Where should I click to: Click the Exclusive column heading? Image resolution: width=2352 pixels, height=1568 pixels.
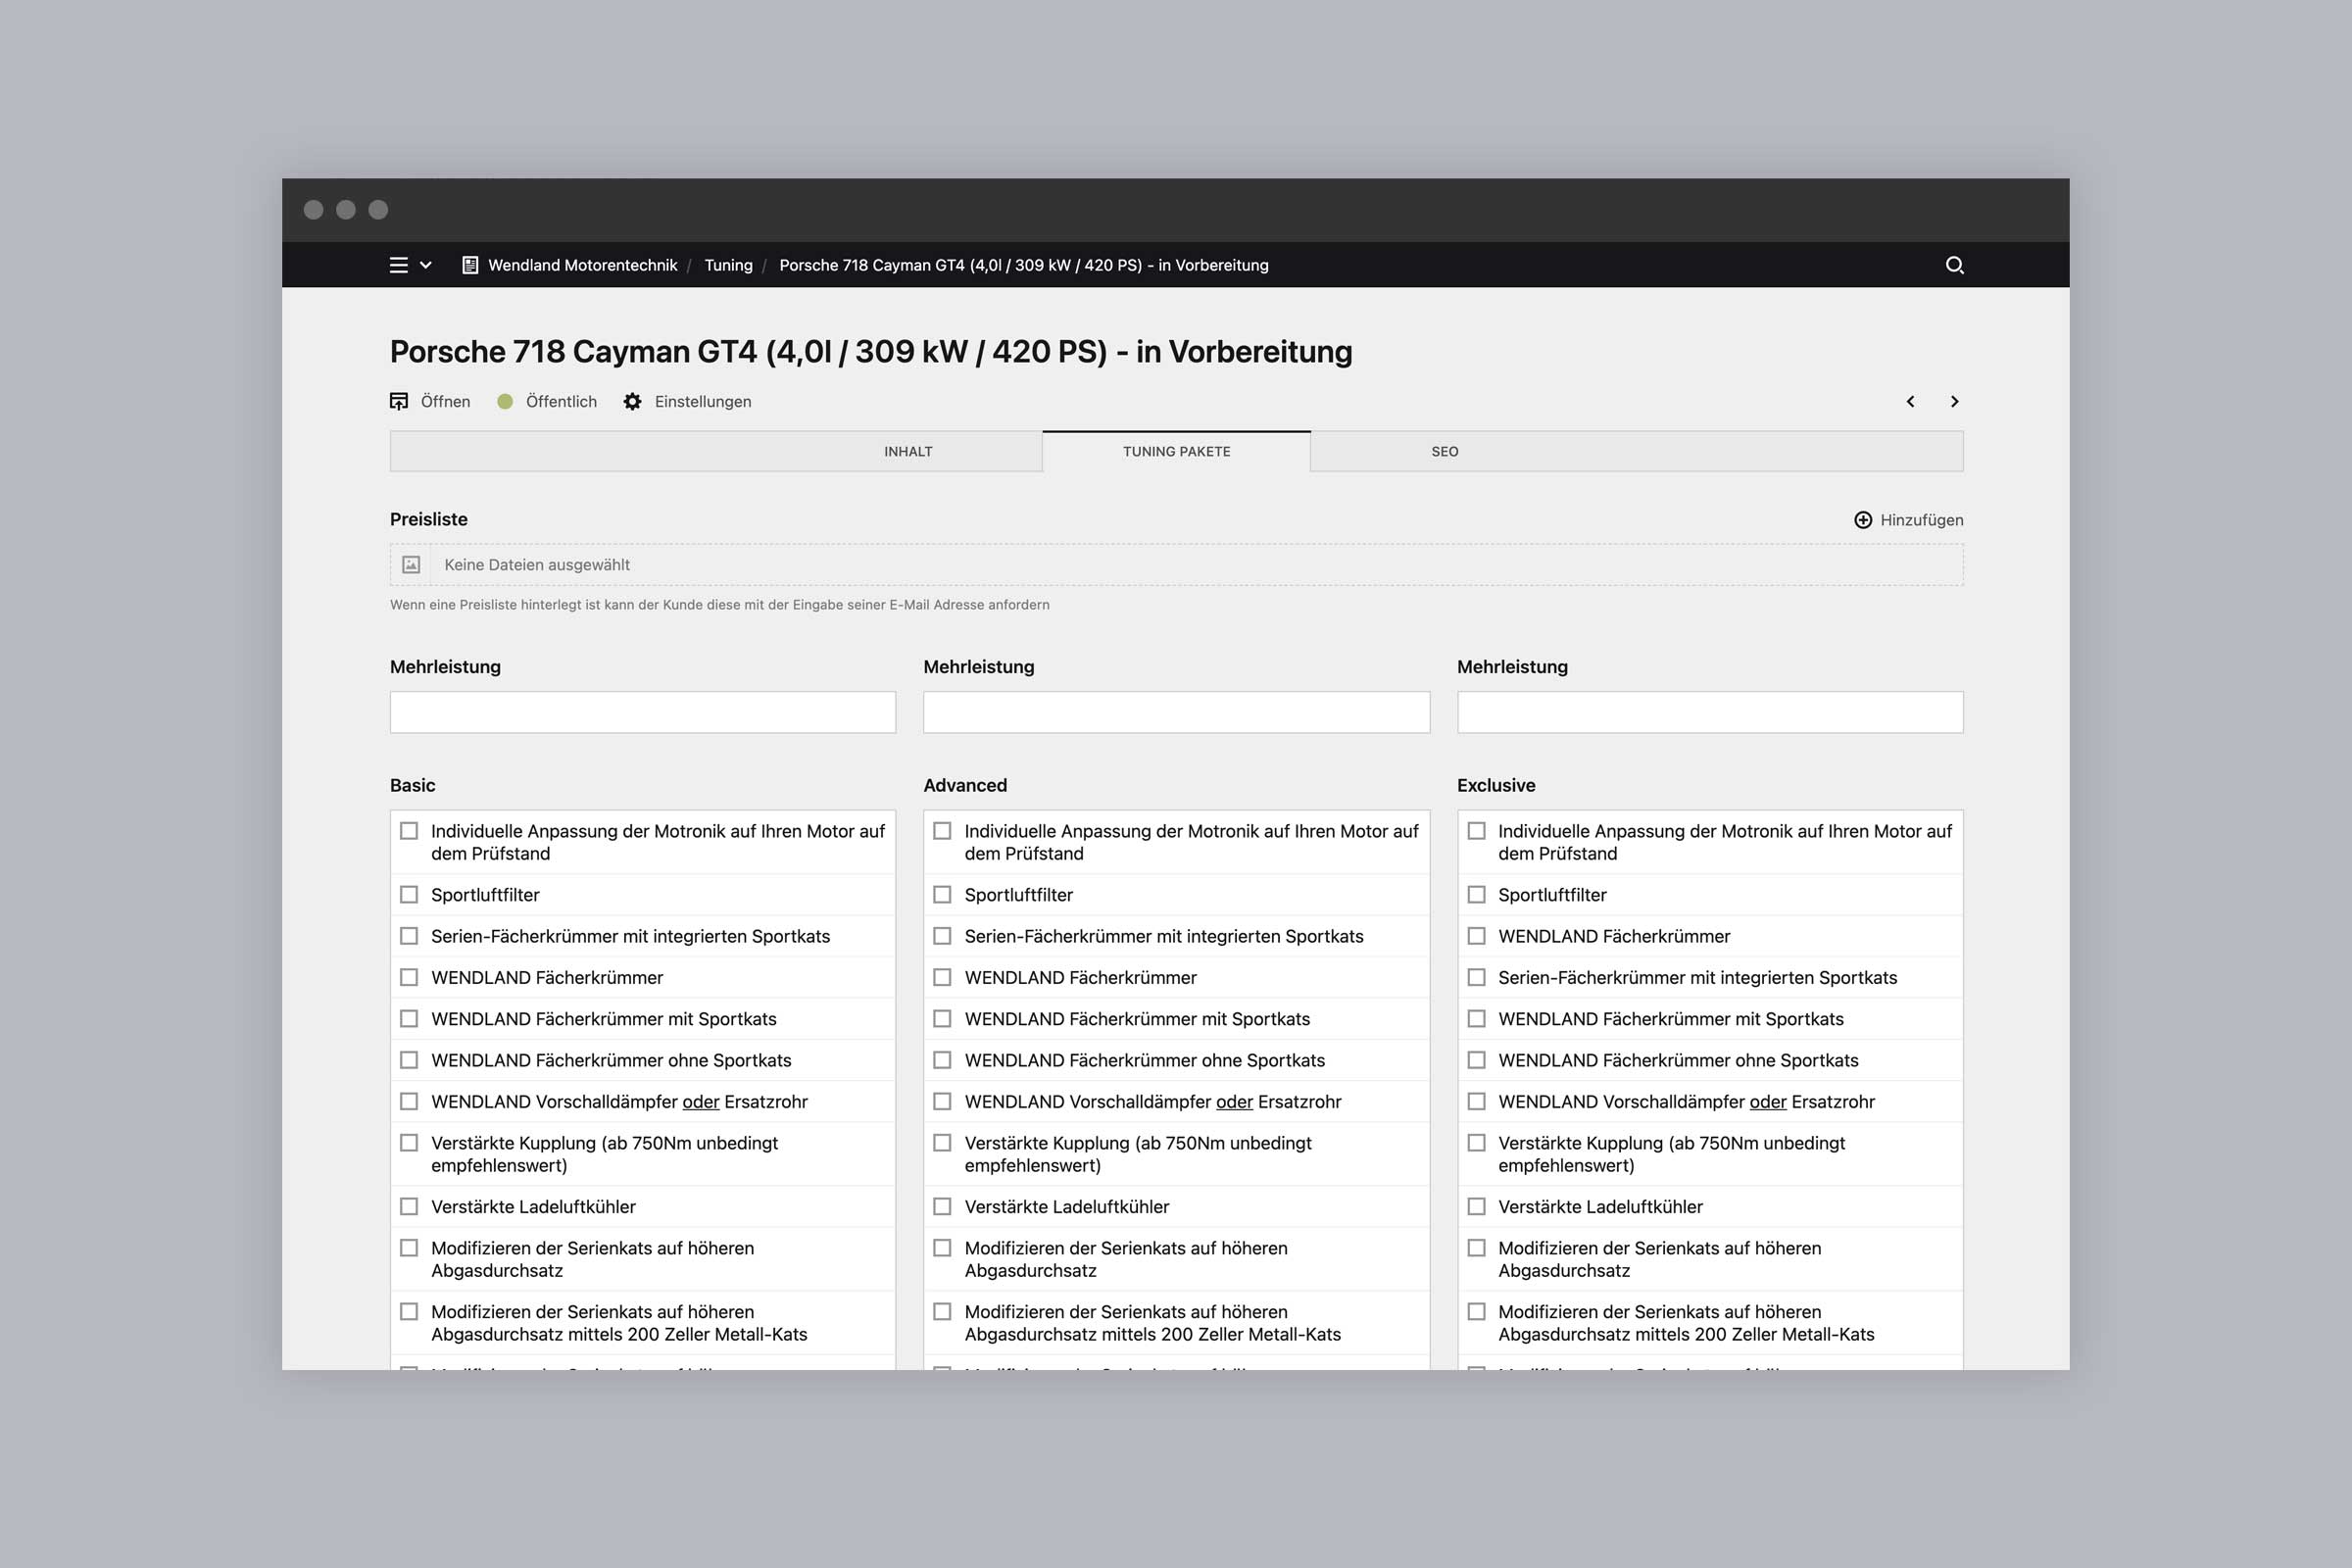click(x=1496, y=785)
